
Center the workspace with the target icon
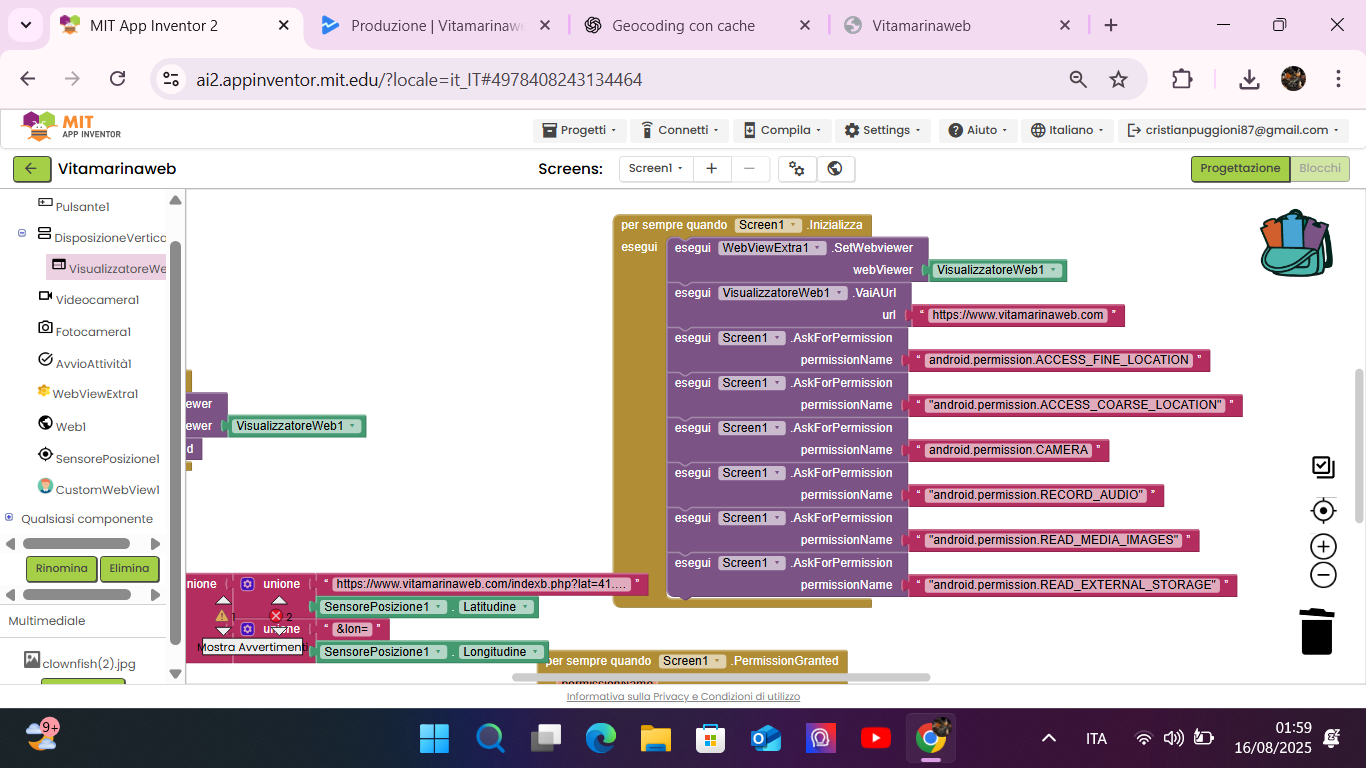click(x=1323, y=511)
